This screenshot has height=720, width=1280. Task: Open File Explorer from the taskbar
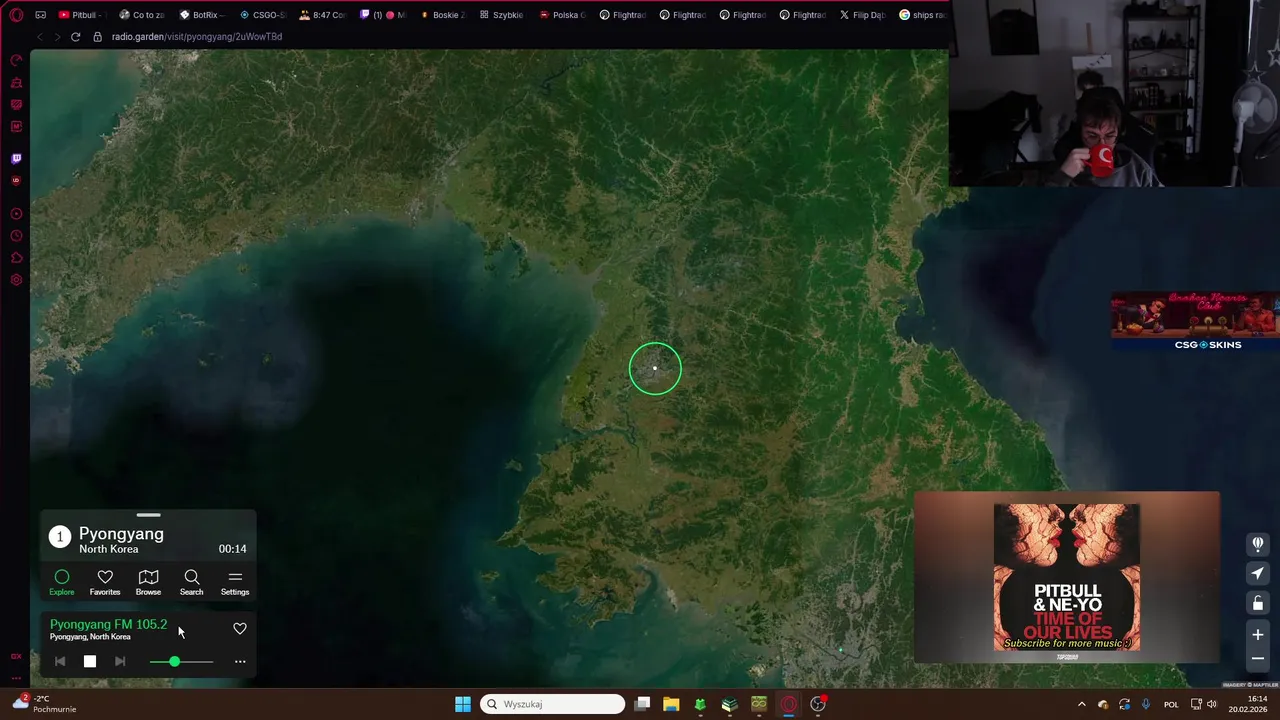671,704
